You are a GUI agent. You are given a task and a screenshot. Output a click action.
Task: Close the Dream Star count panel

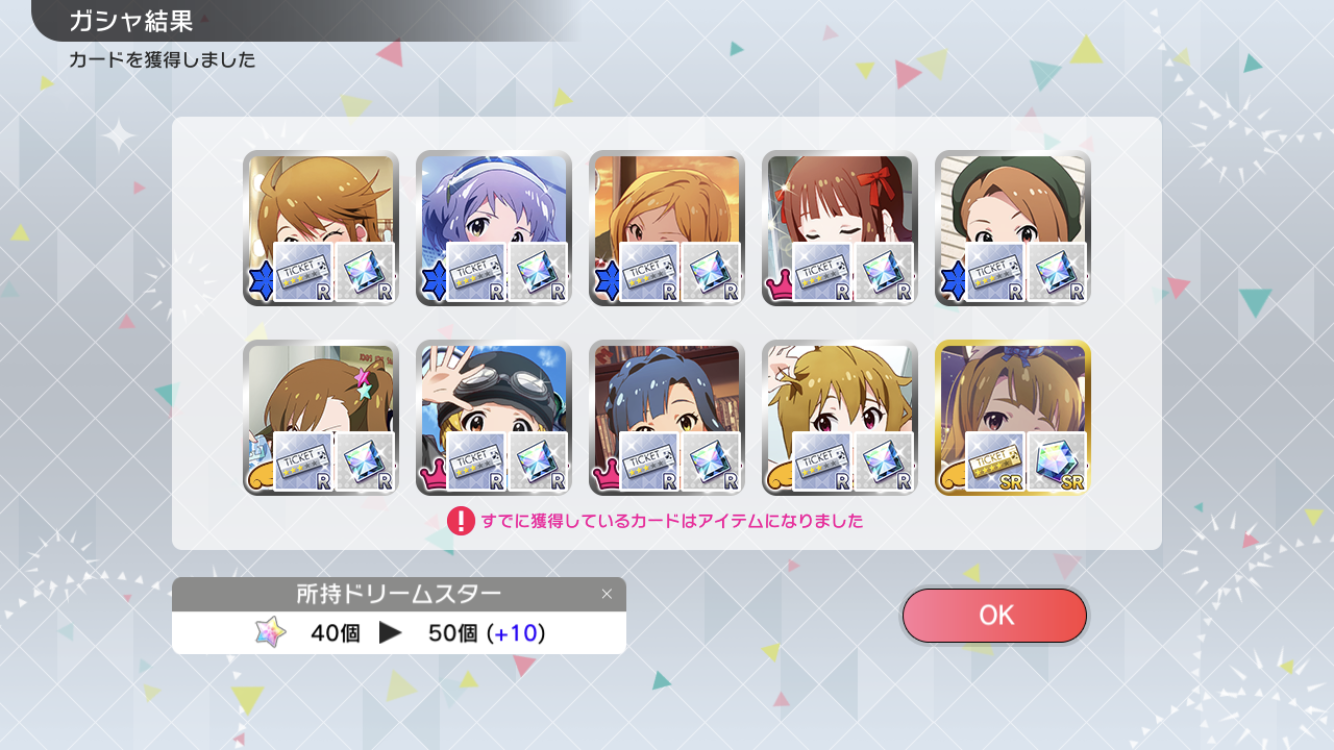pos(606,594)
